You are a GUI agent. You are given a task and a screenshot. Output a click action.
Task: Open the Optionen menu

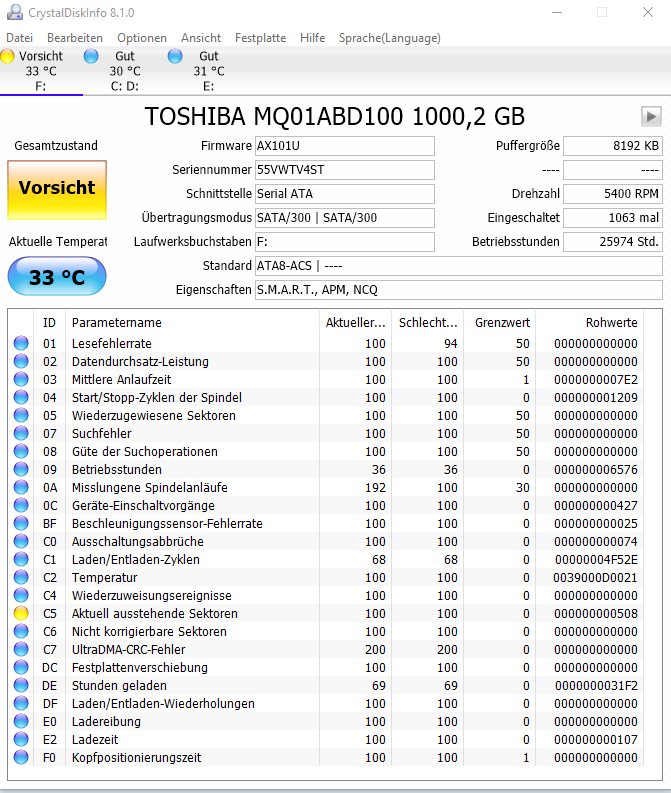coord(142,38)
